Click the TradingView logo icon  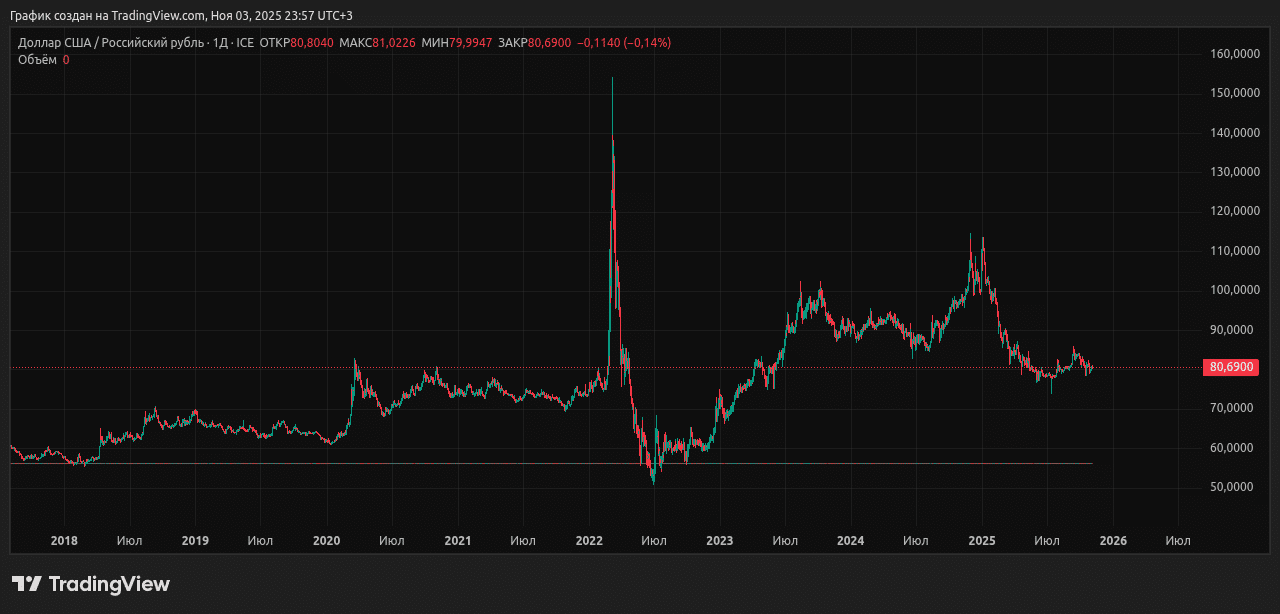[x=26, y=584]
